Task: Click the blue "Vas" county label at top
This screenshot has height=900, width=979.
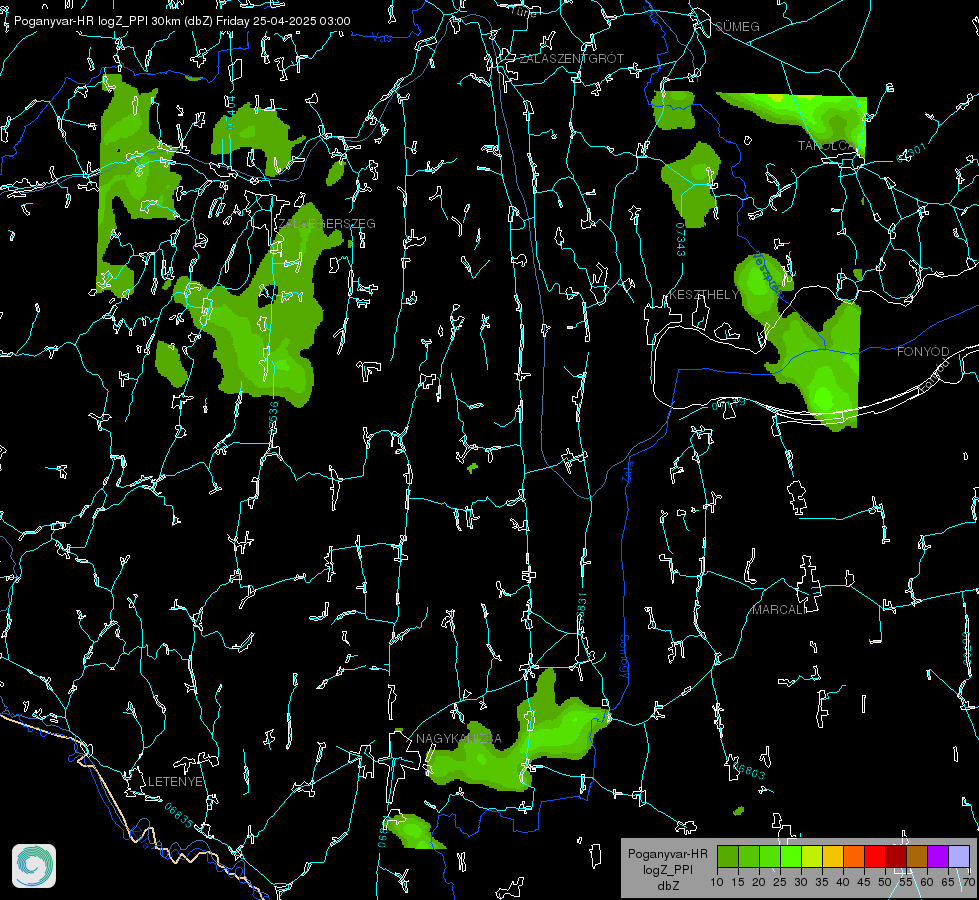Action: (x=381, y=38)
